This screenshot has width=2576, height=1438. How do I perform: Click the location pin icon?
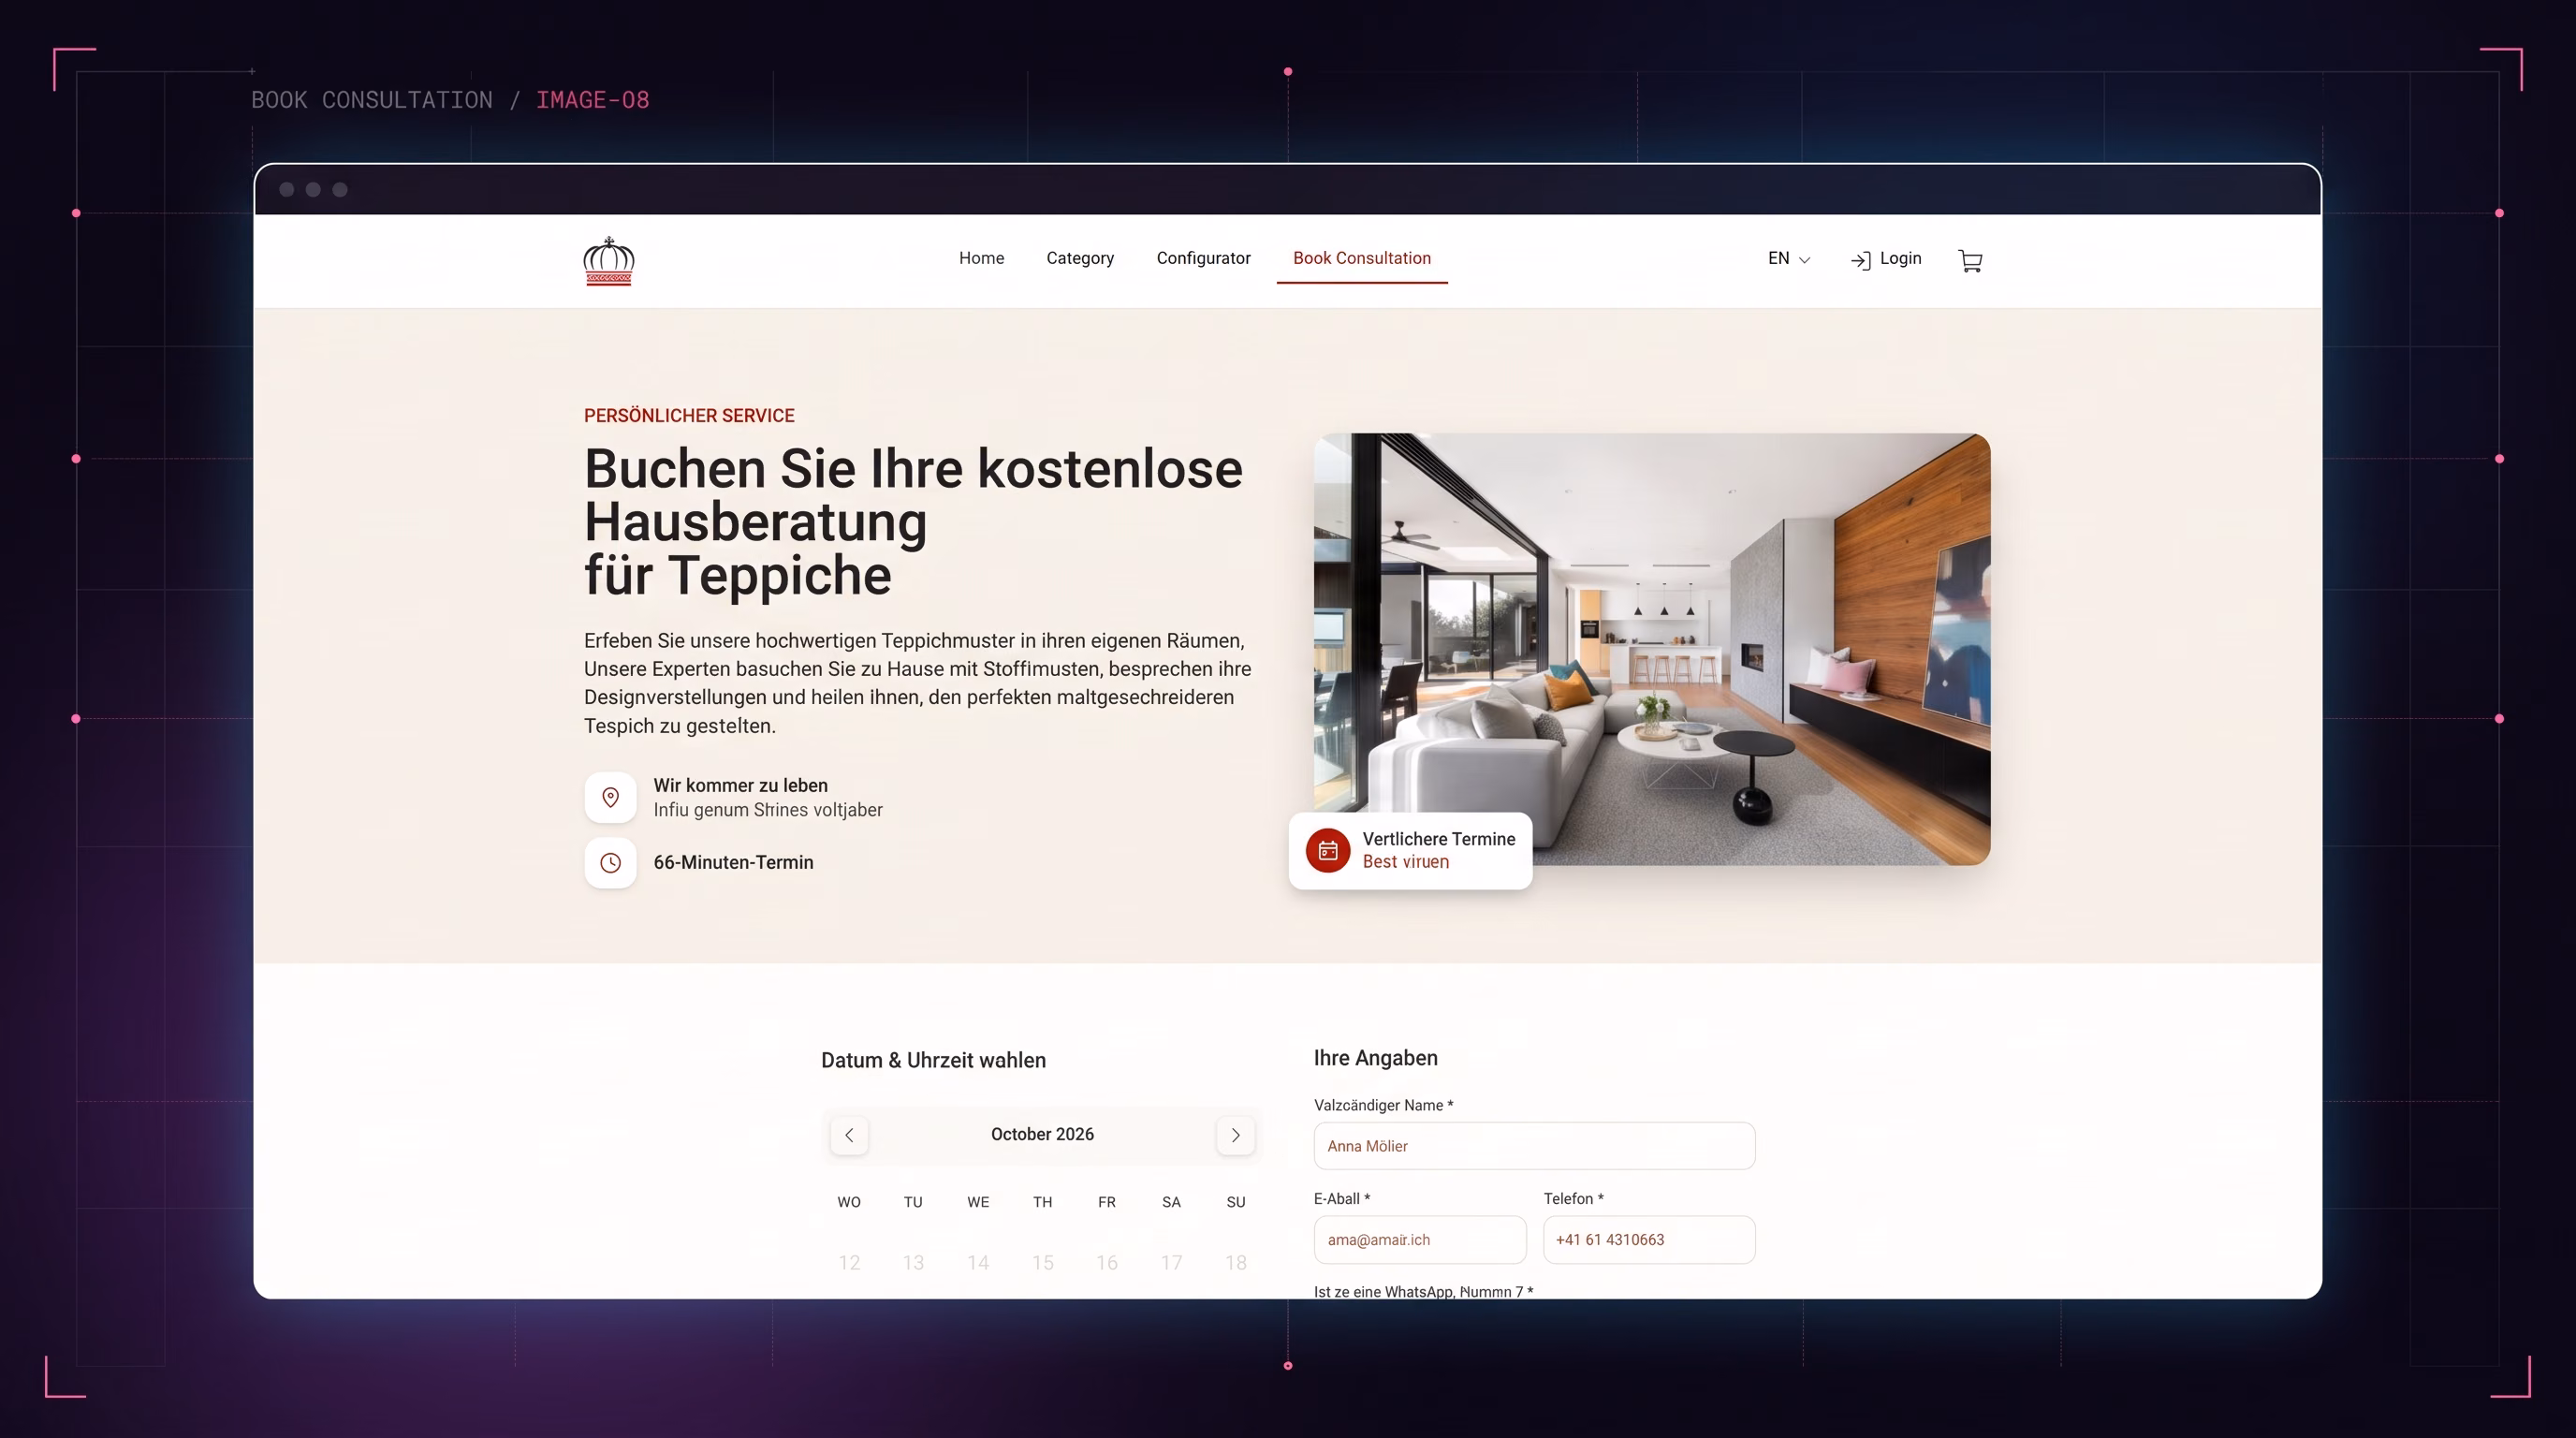(610, 797)
